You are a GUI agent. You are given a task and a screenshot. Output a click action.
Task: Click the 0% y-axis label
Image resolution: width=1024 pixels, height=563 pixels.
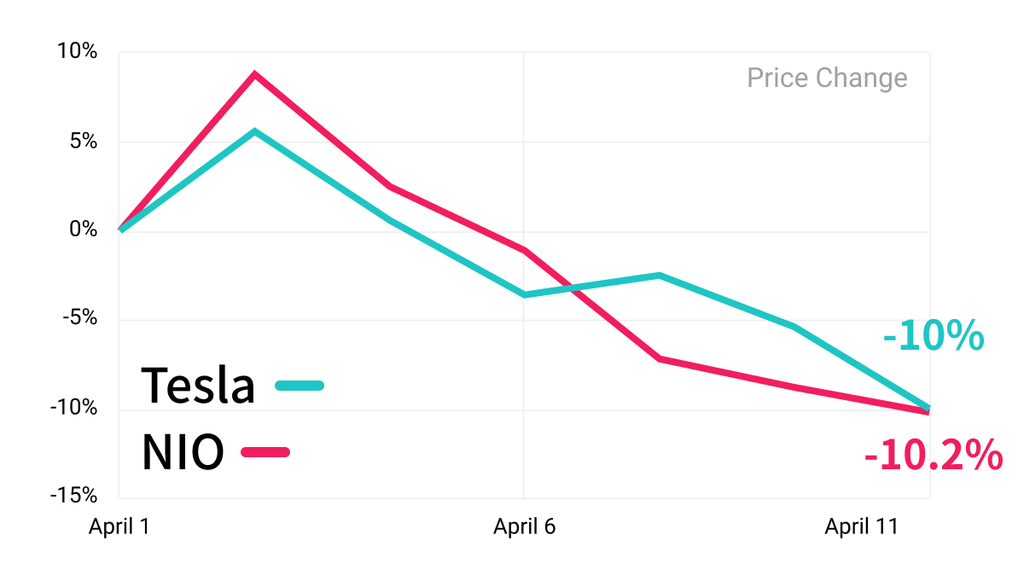coord(84,229)
